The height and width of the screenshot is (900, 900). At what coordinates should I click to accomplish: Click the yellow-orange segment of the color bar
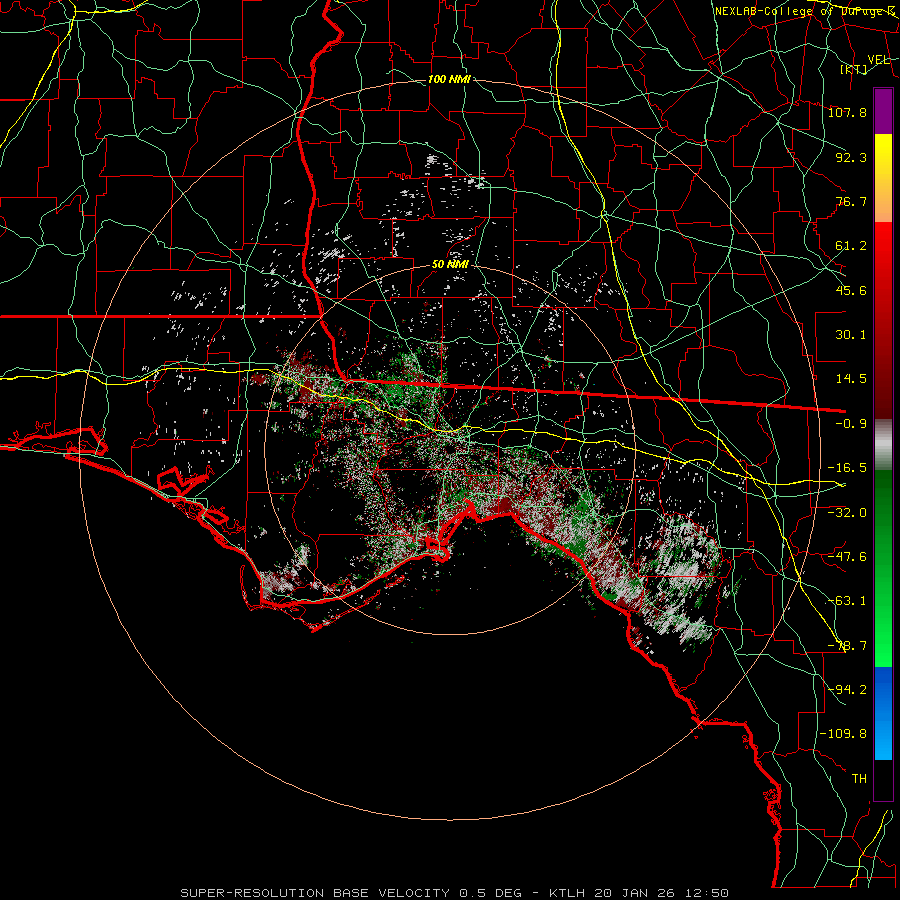coord(883,178)
